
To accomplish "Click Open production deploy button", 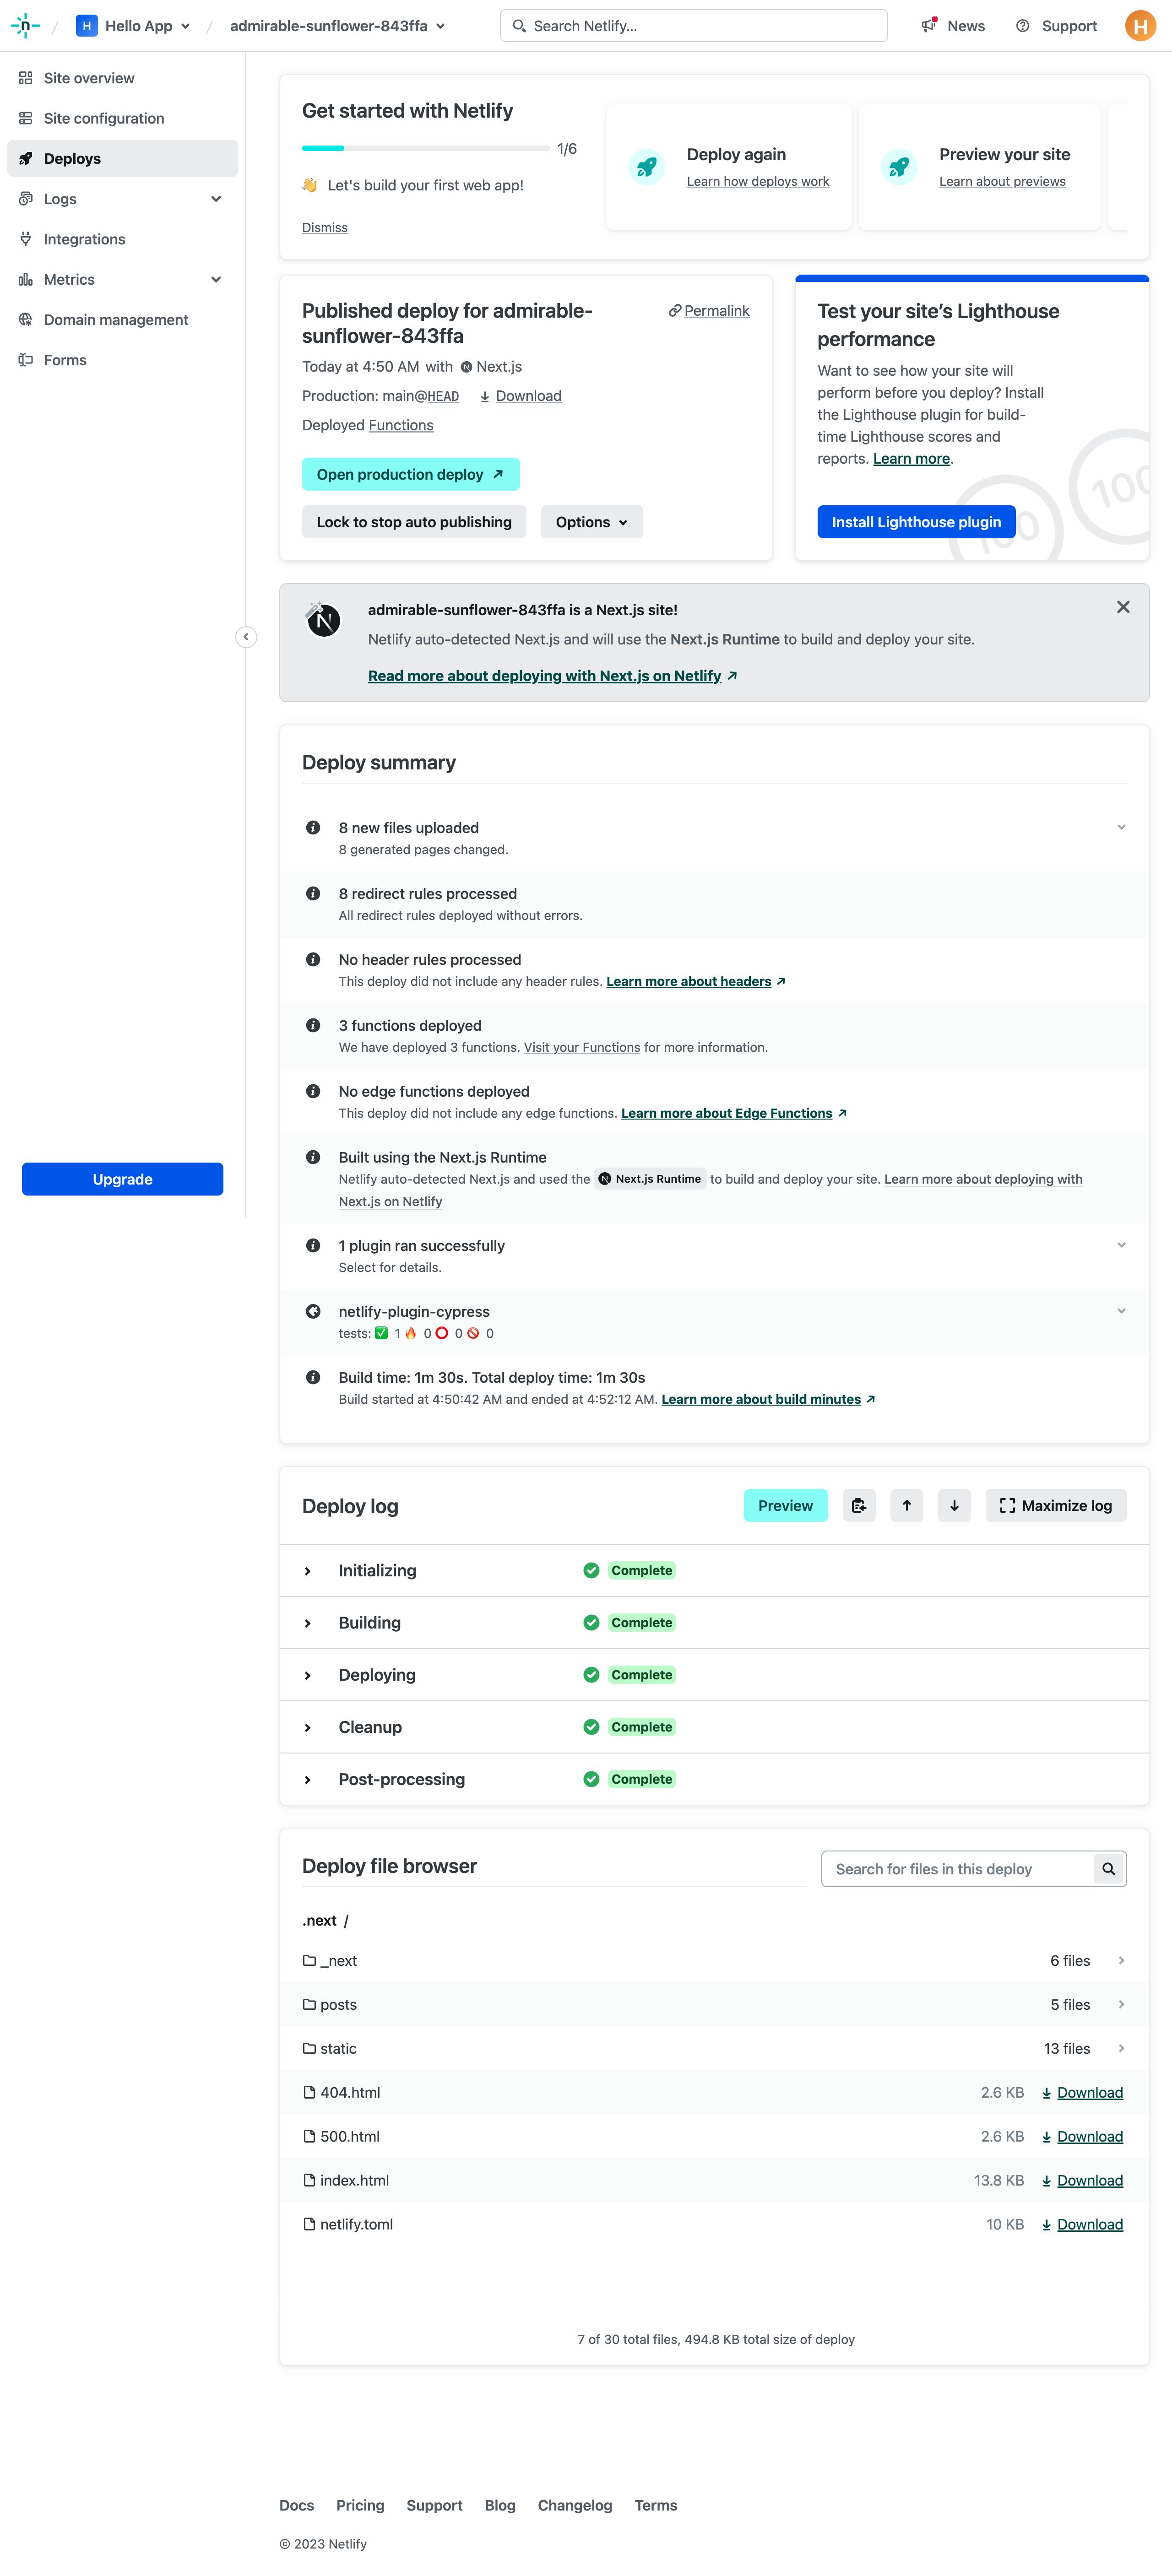I will coord(411,474).
